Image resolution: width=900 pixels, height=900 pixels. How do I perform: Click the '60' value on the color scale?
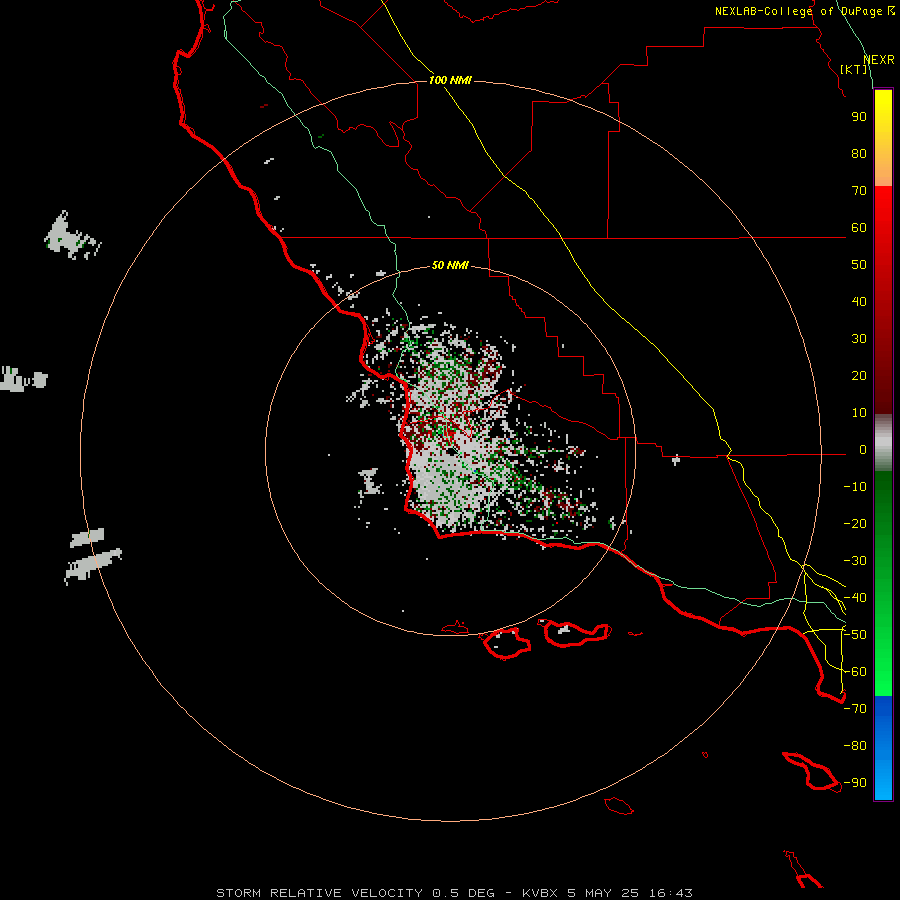[859, 227]
